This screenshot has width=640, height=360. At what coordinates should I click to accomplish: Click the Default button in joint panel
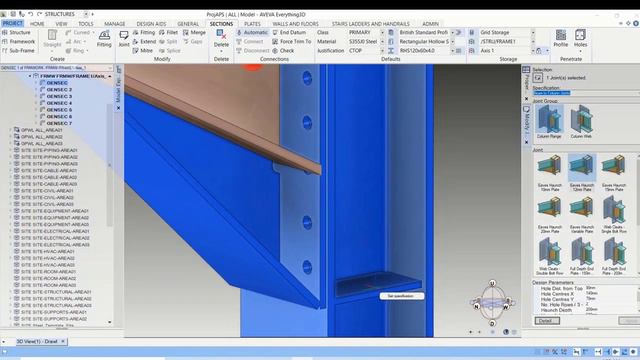[x=547, y=321]
